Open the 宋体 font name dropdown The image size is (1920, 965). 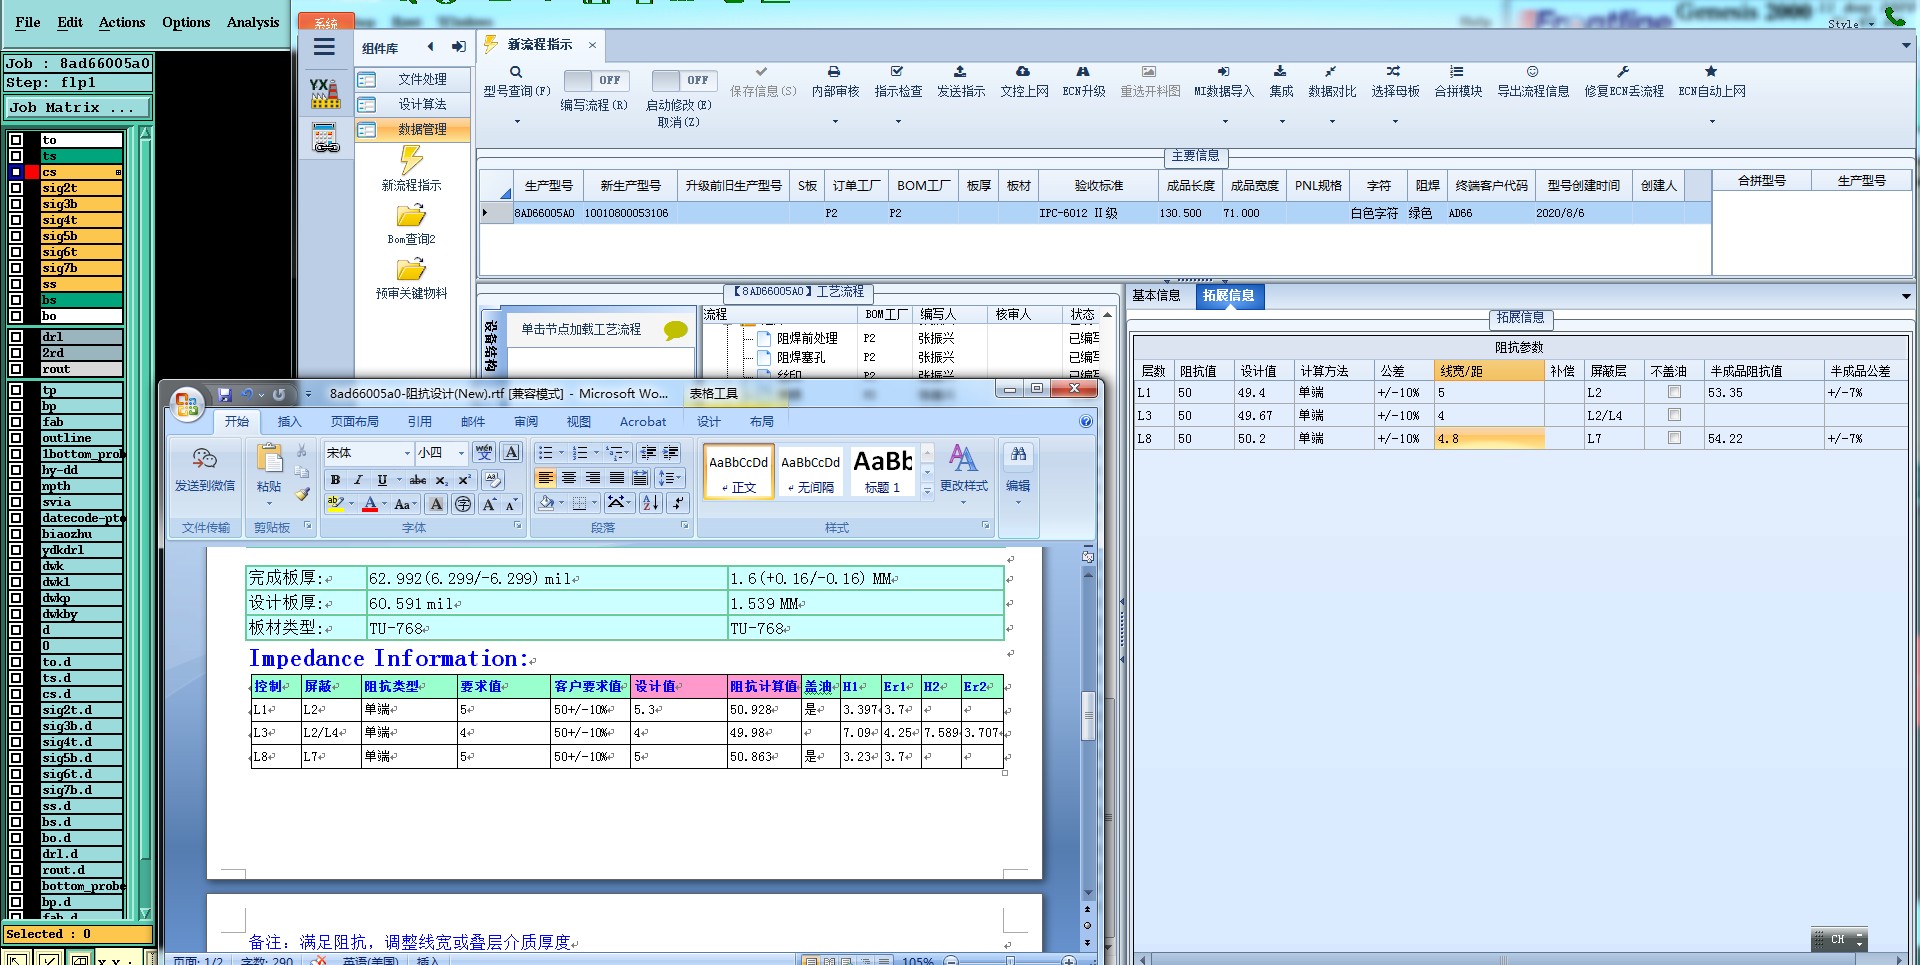[407, 453]
